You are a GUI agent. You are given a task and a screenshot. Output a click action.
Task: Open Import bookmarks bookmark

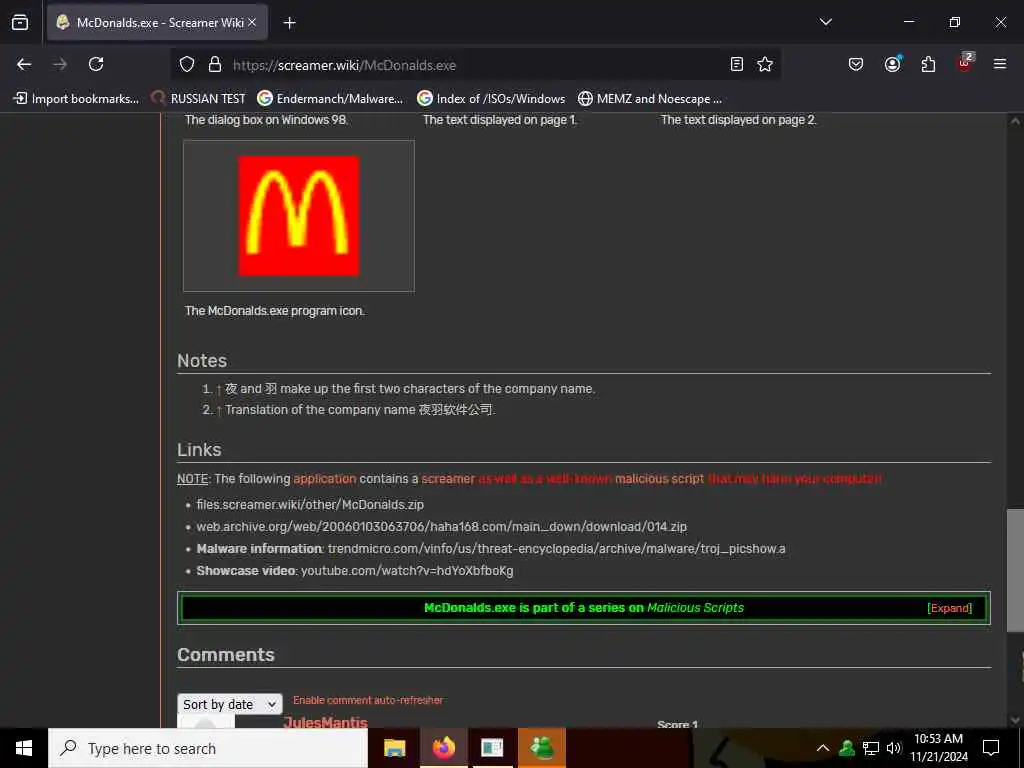pos(76,99)
